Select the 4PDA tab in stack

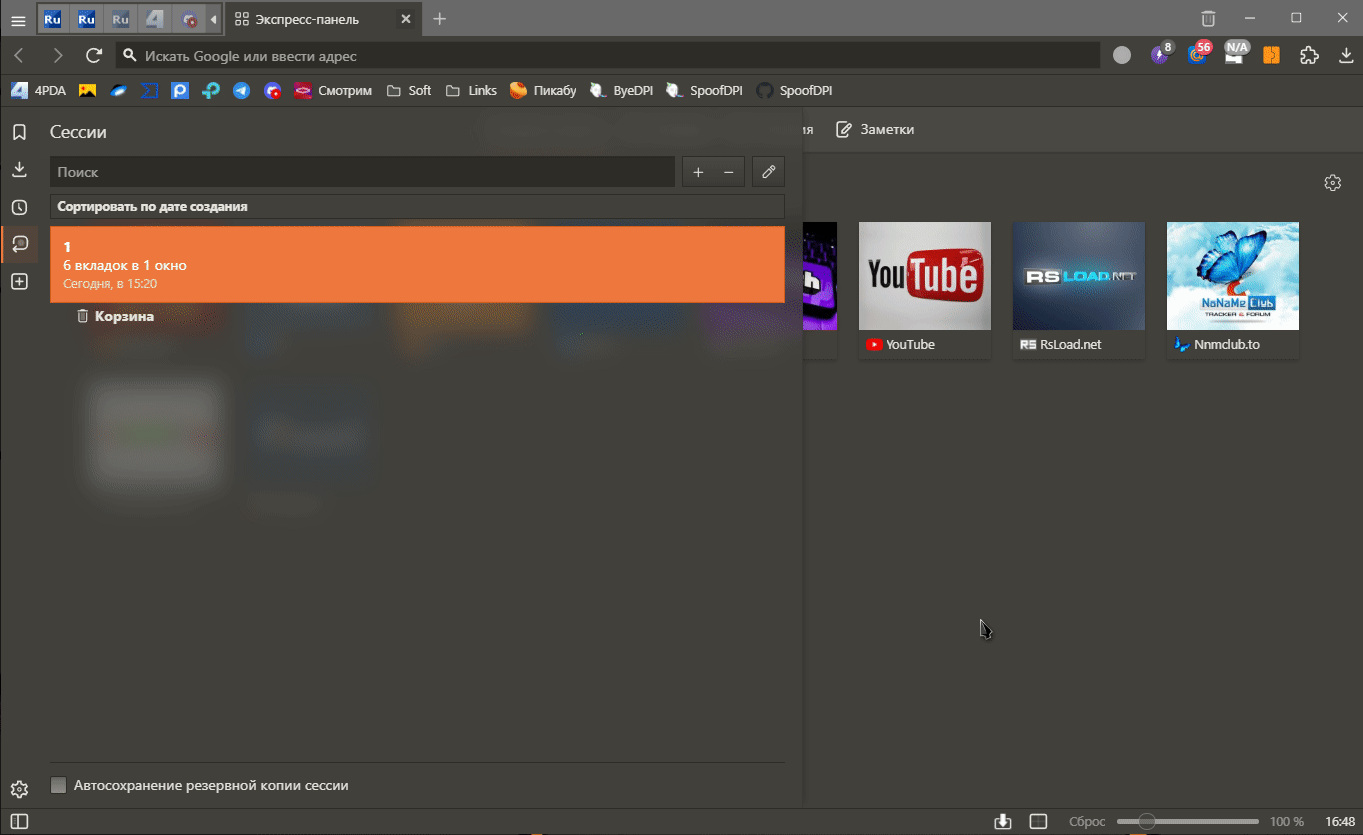pyautogui.click(x=154, y=19)
